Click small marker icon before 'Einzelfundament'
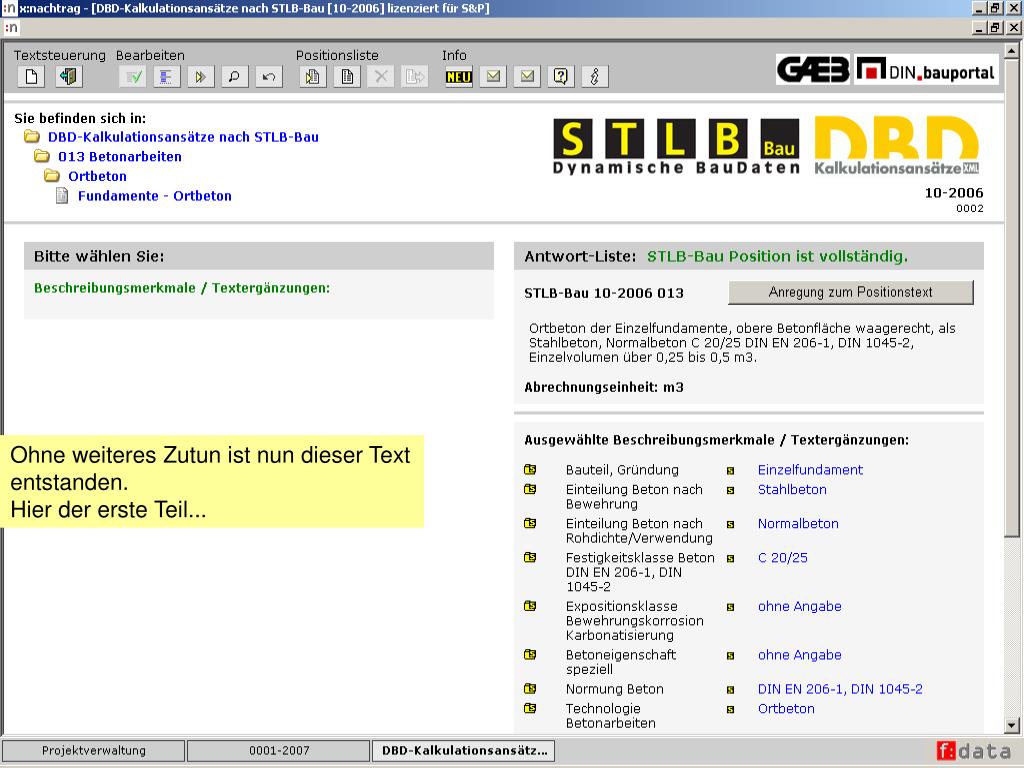 point(731,471)
